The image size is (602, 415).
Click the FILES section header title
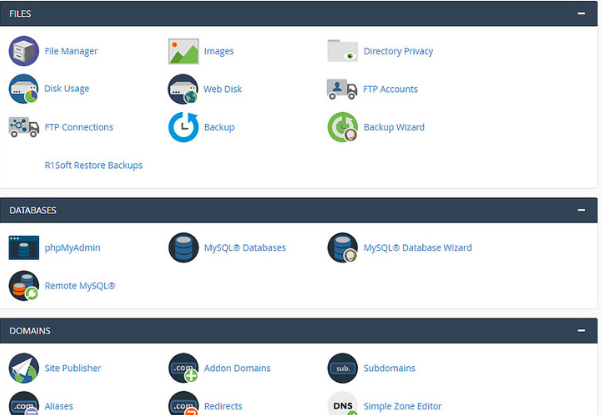pyautogui.click(x=20, y=14)
